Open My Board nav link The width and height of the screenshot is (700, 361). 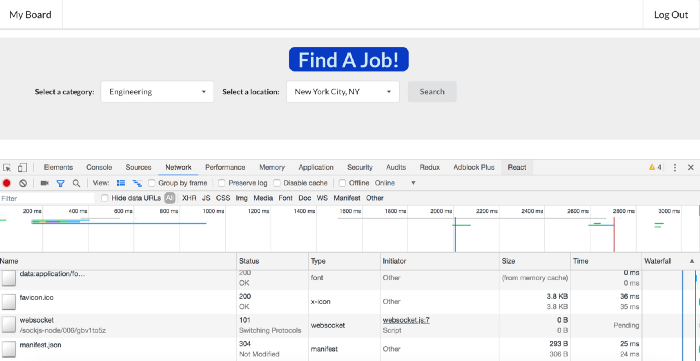click(x=30, y=14)
